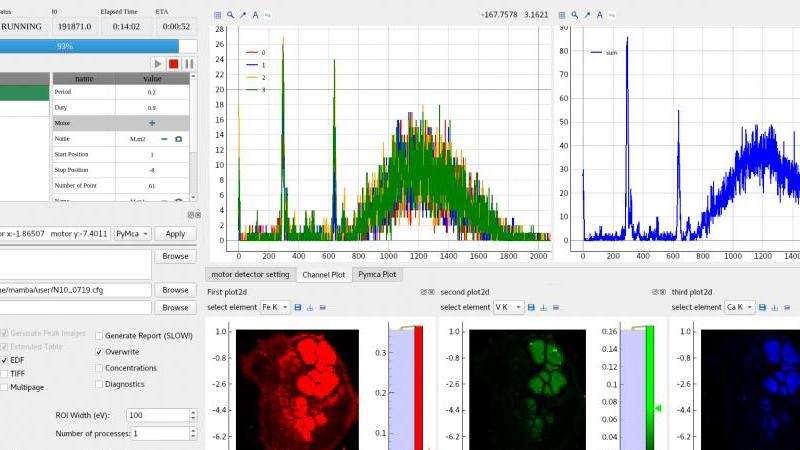
Task: Increase Number of processes with up arrow
Action: click(x=193, y=430)
